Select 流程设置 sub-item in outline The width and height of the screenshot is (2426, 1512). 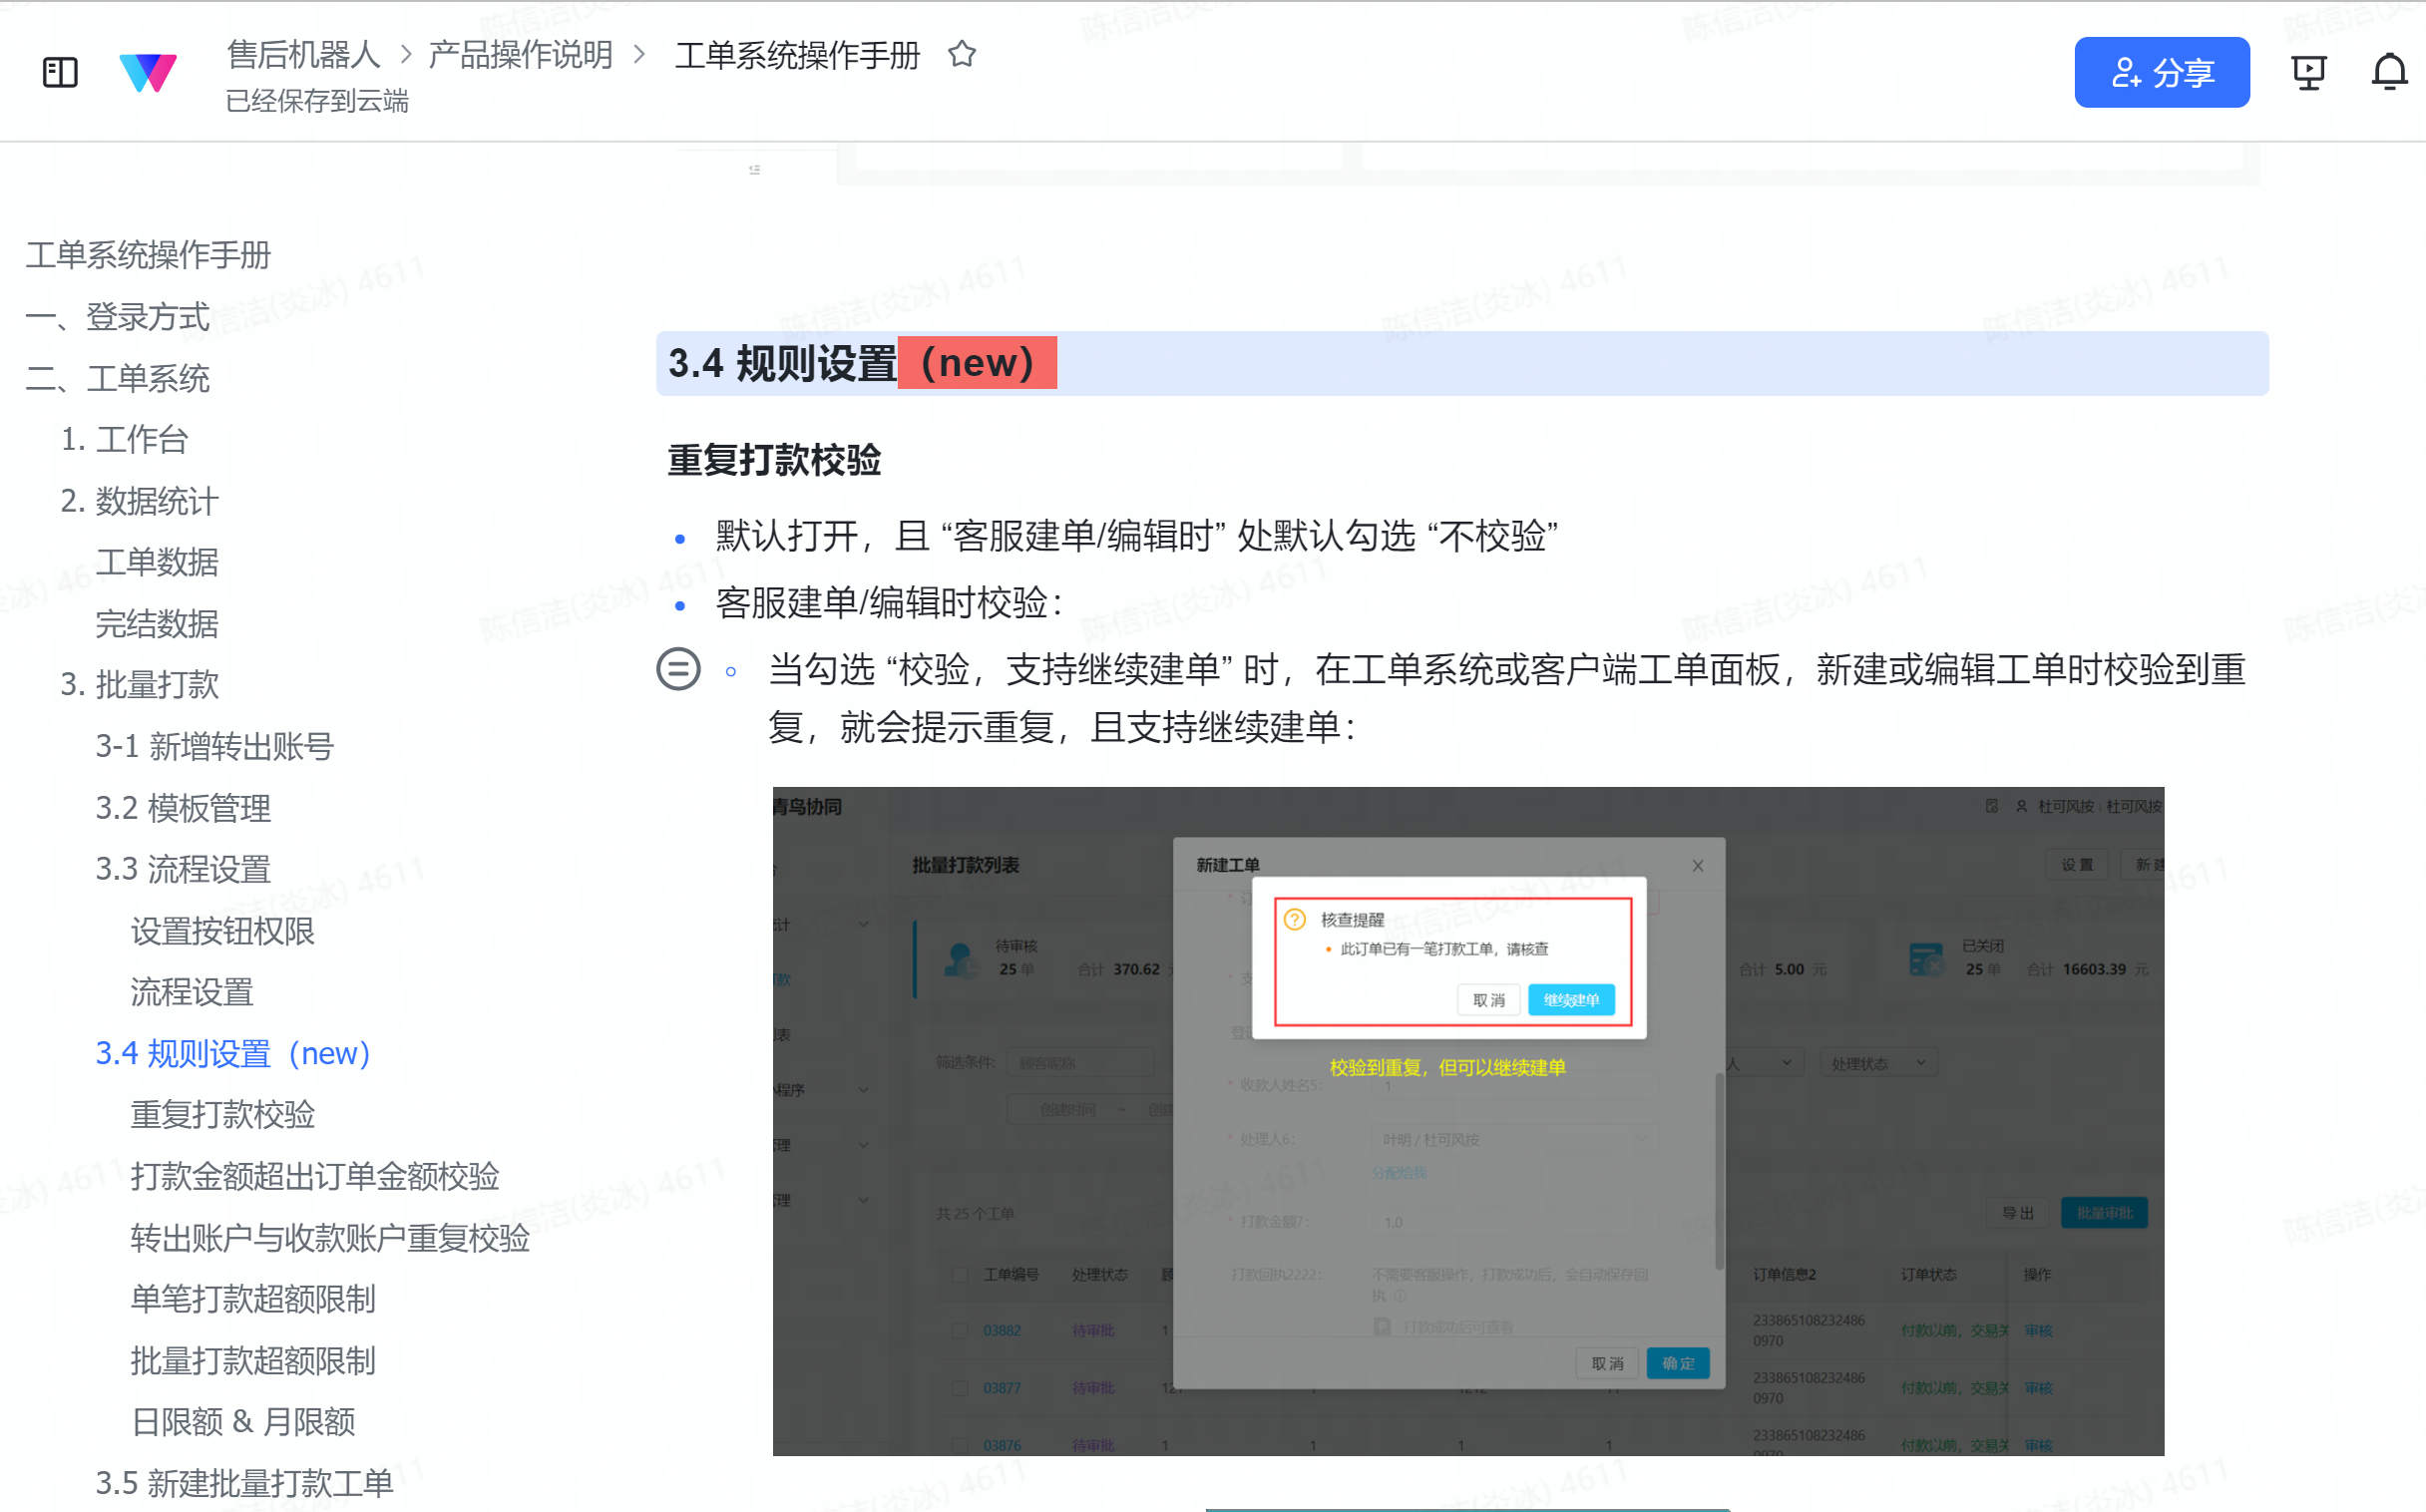point(192,992)
